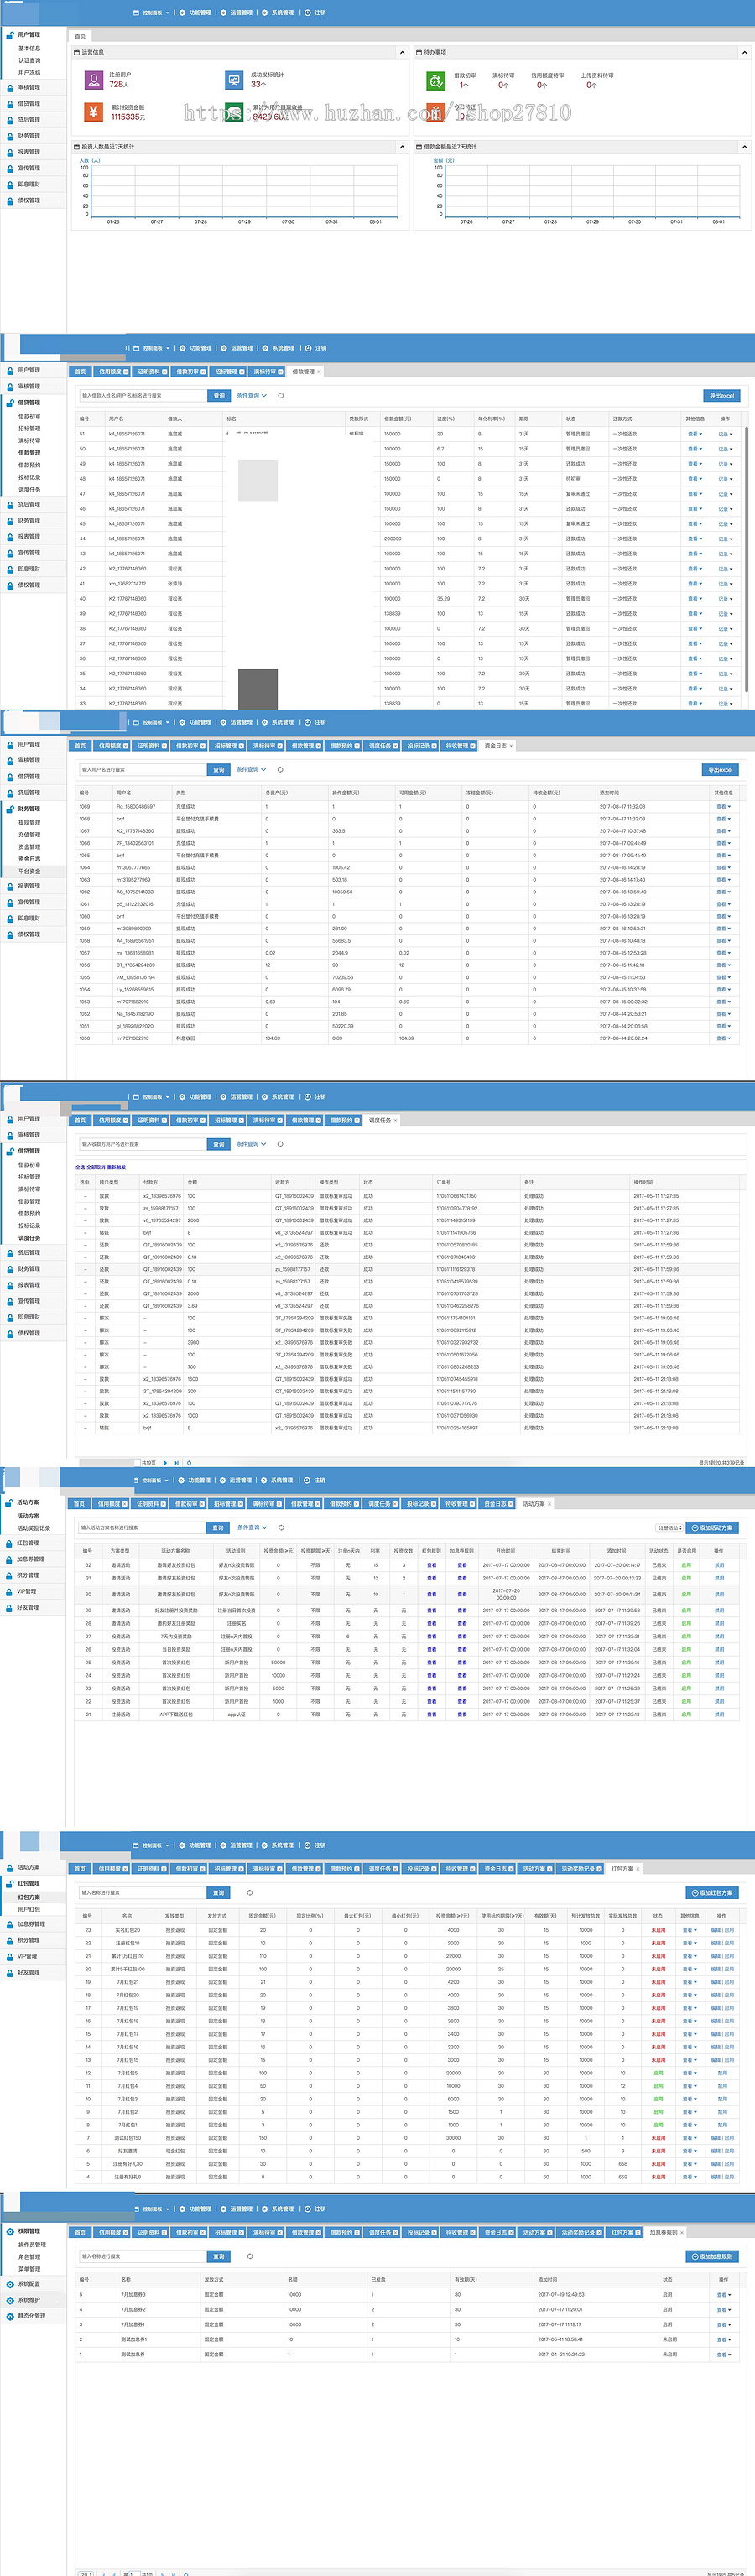Click the lock icon beside VIP管理 on 活动方案 screen
Viewport: 755px width, 2576px height.
click(x=10, y=1591)
